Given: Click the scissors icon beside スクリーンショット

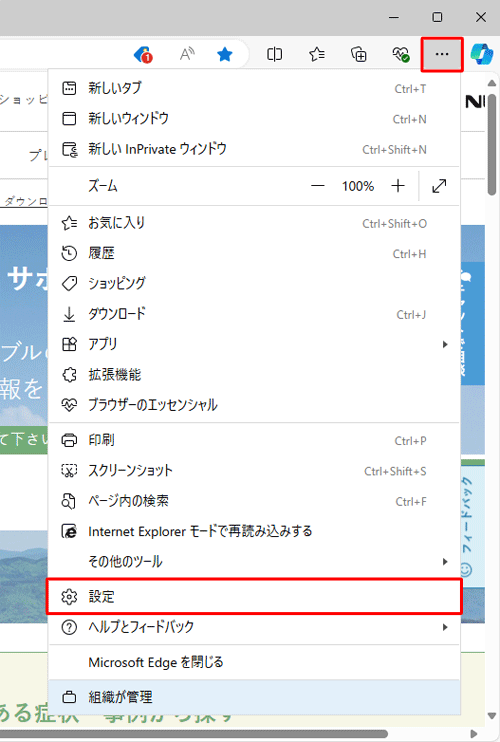Looking at the screenshot, I should point(70,470).
